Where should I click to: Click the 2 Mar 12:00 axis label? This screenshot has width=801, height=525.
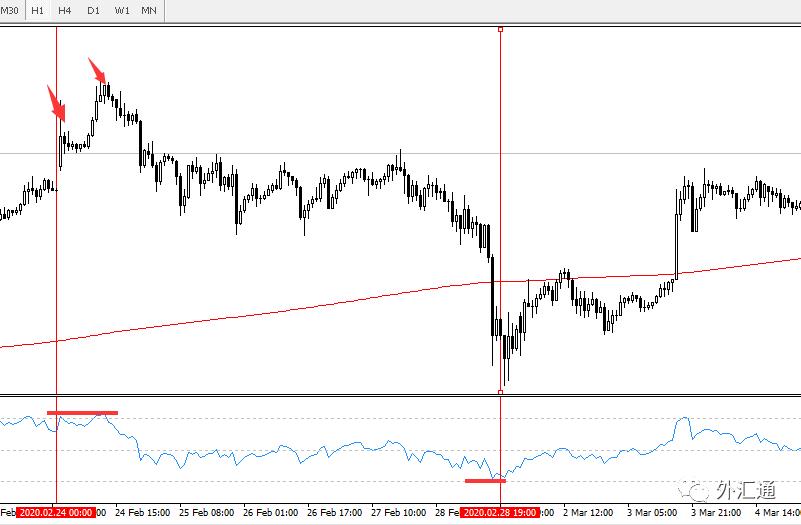(588, 512)
